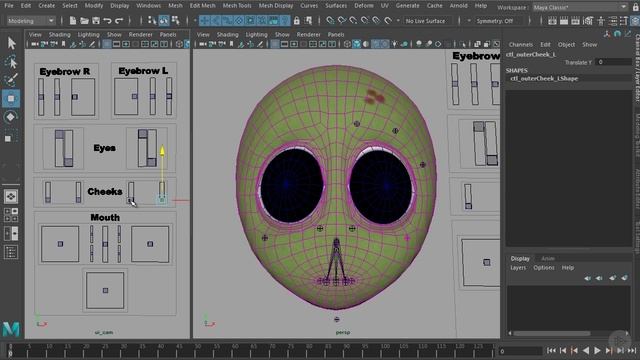Go to start of playback range
This screenshot has width=640, height=360.
551,350
